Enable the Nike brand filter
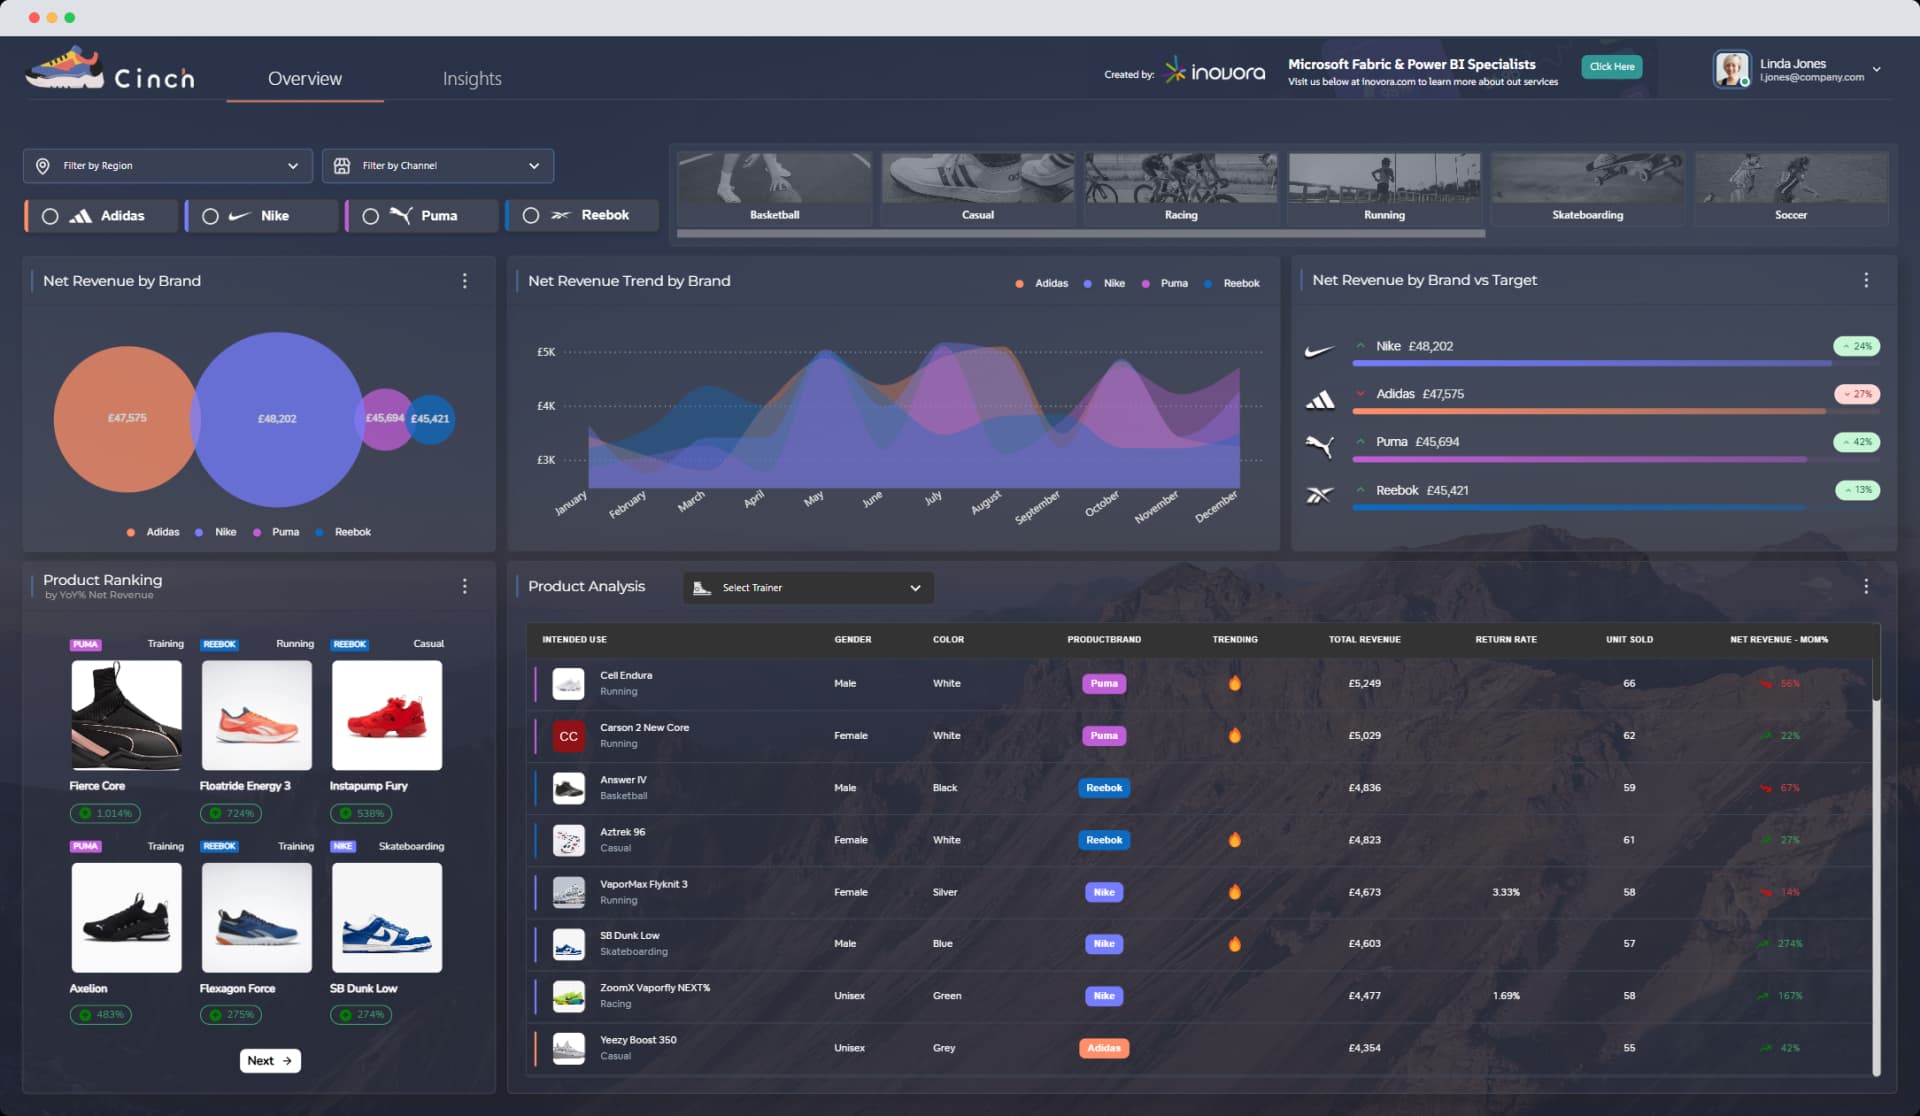 [x=210, y=215]
